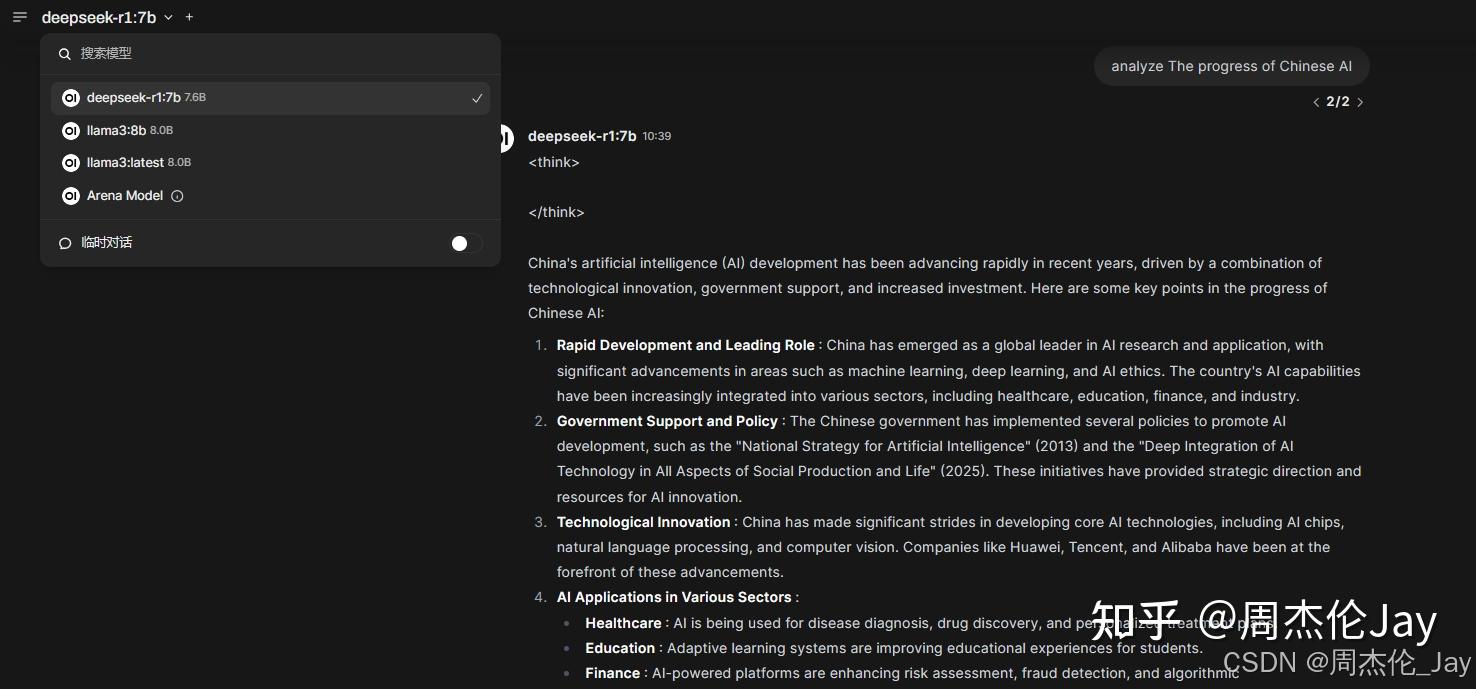Click the Ollama logo beside llama3:latest

[70, 162]
